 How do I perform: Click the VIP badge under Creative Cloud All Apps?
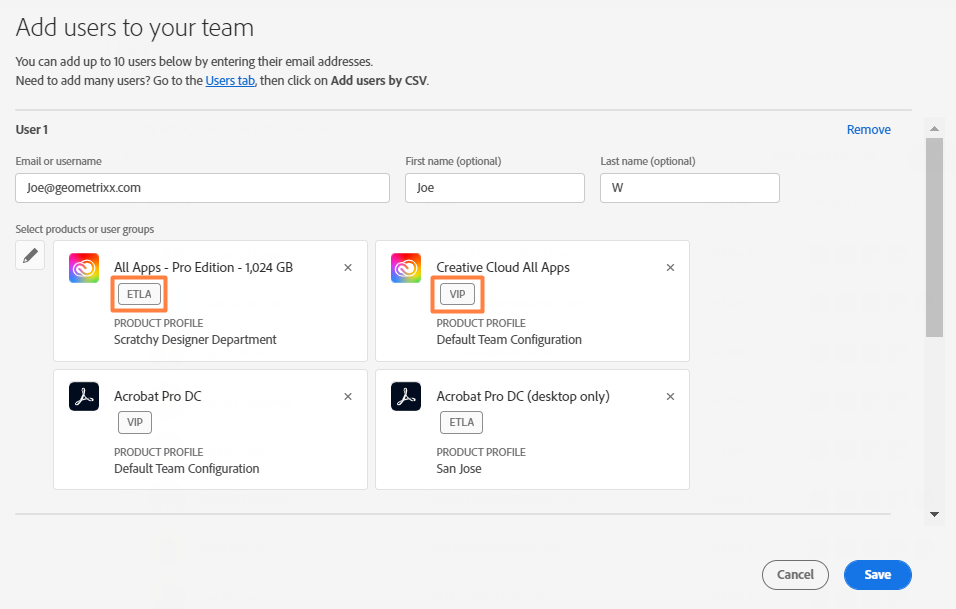pyautogui.click(x=457, y=294)
